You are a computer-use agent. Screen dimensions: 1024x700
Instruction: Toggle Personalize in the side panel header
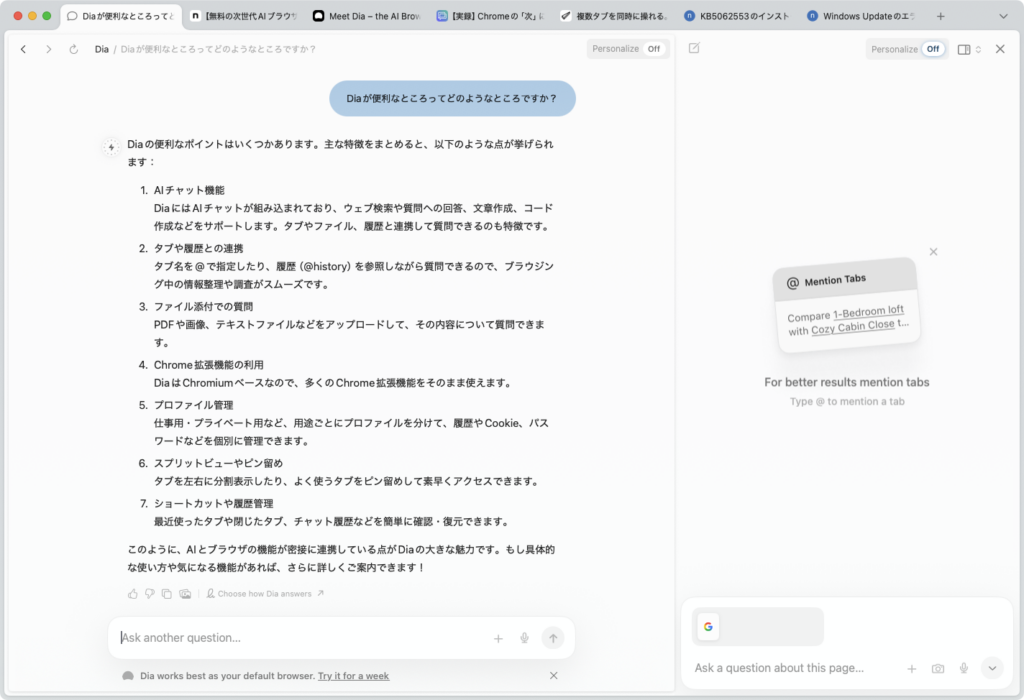pyautogui.click(x=907, y=49)
